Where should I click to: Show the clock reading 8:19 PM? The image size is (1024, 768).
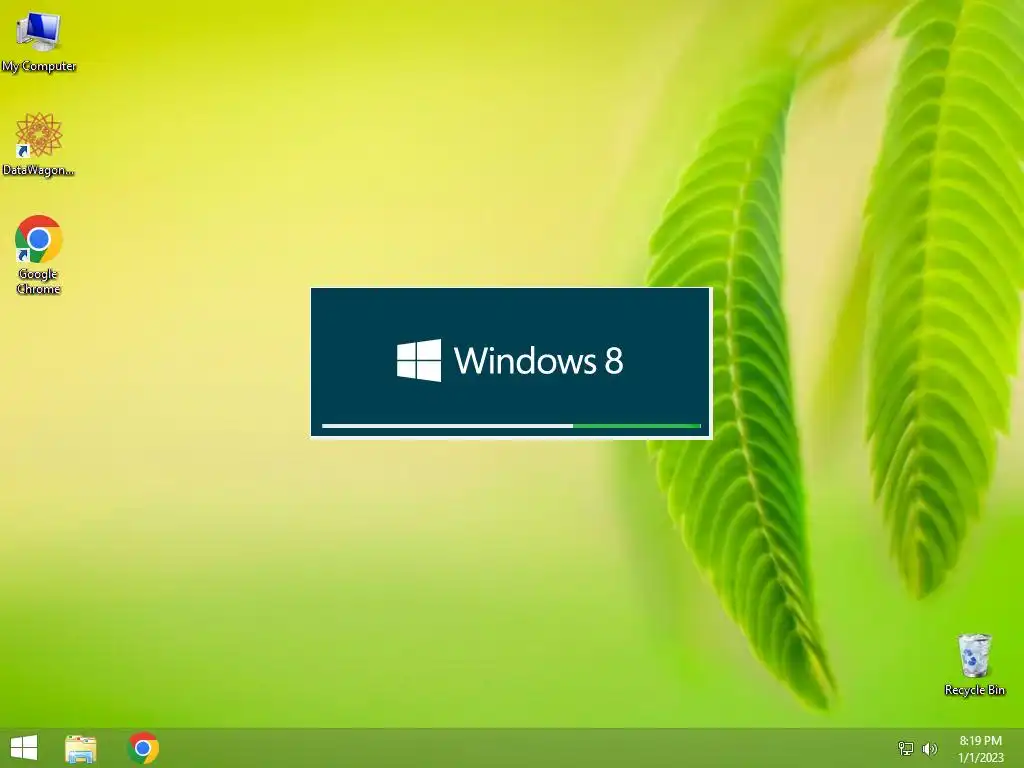(x=980, y=741)
